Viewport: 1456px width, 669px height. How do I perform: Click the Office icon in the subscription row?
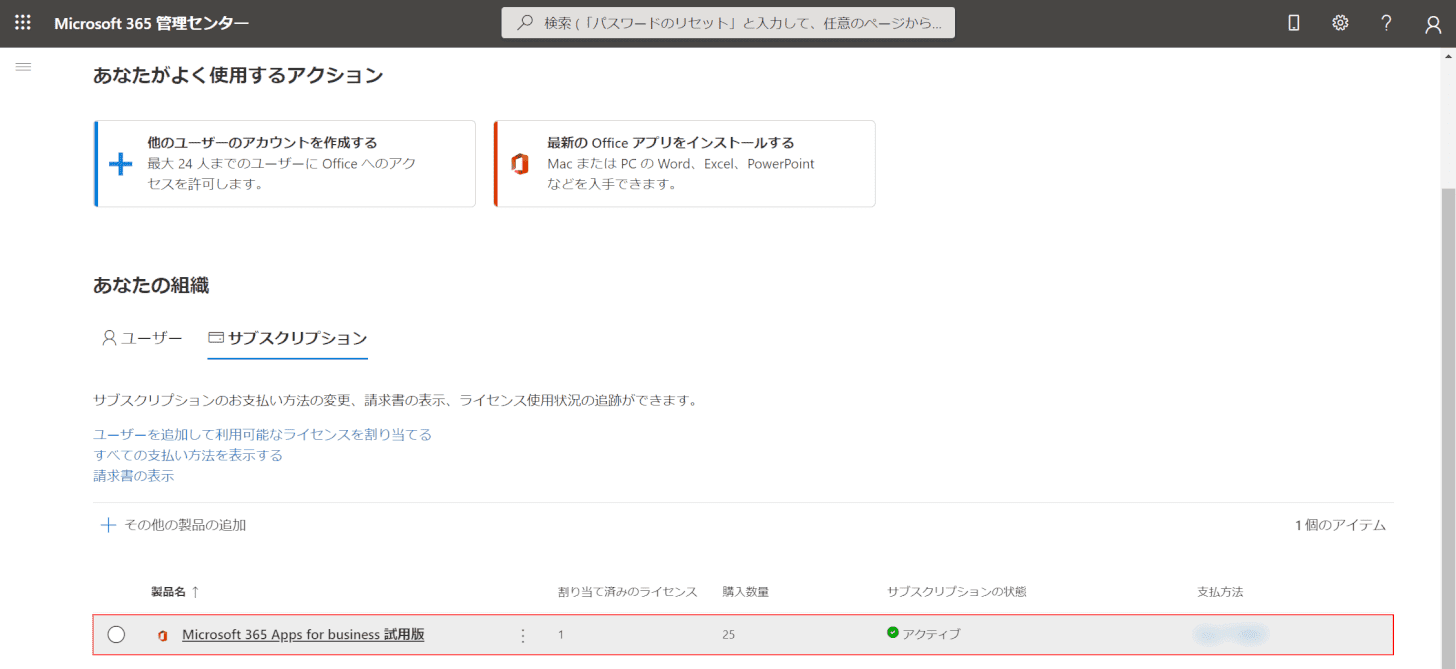(x=162, y=635)
